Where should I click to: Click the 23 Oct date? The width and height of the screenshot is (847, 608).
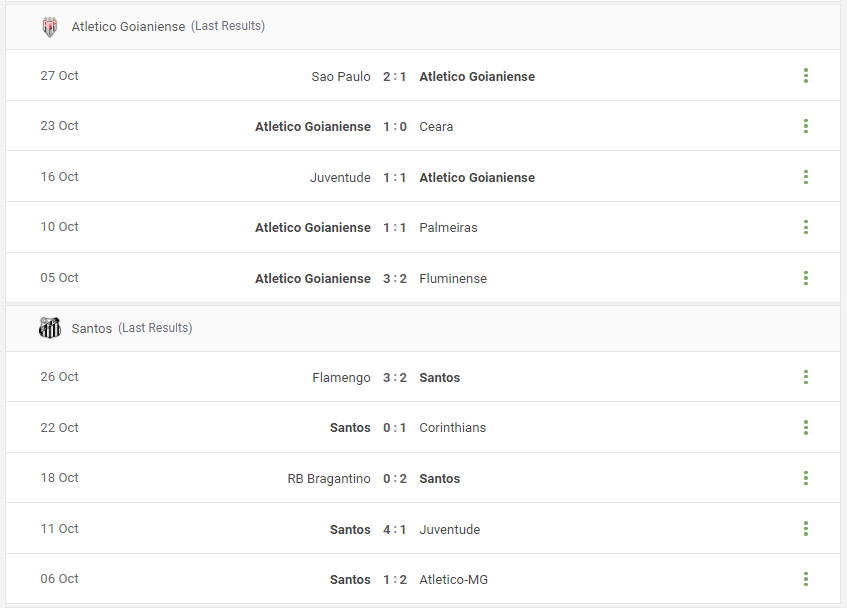pyautogui.click(x=59, y=126)
